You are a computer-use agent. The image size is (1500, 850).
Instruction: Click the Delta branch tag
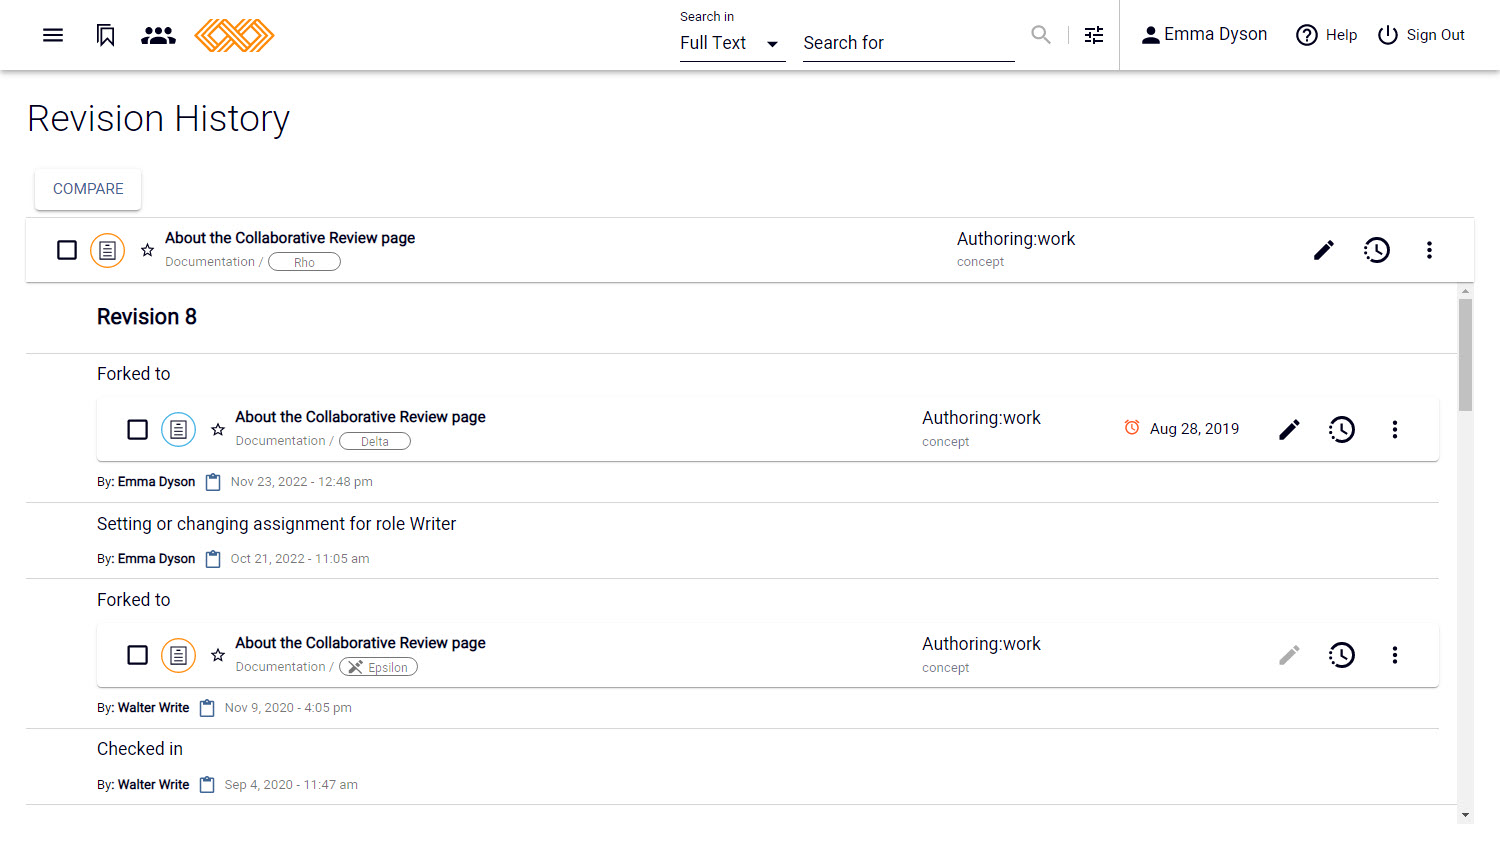pos(375,441)
